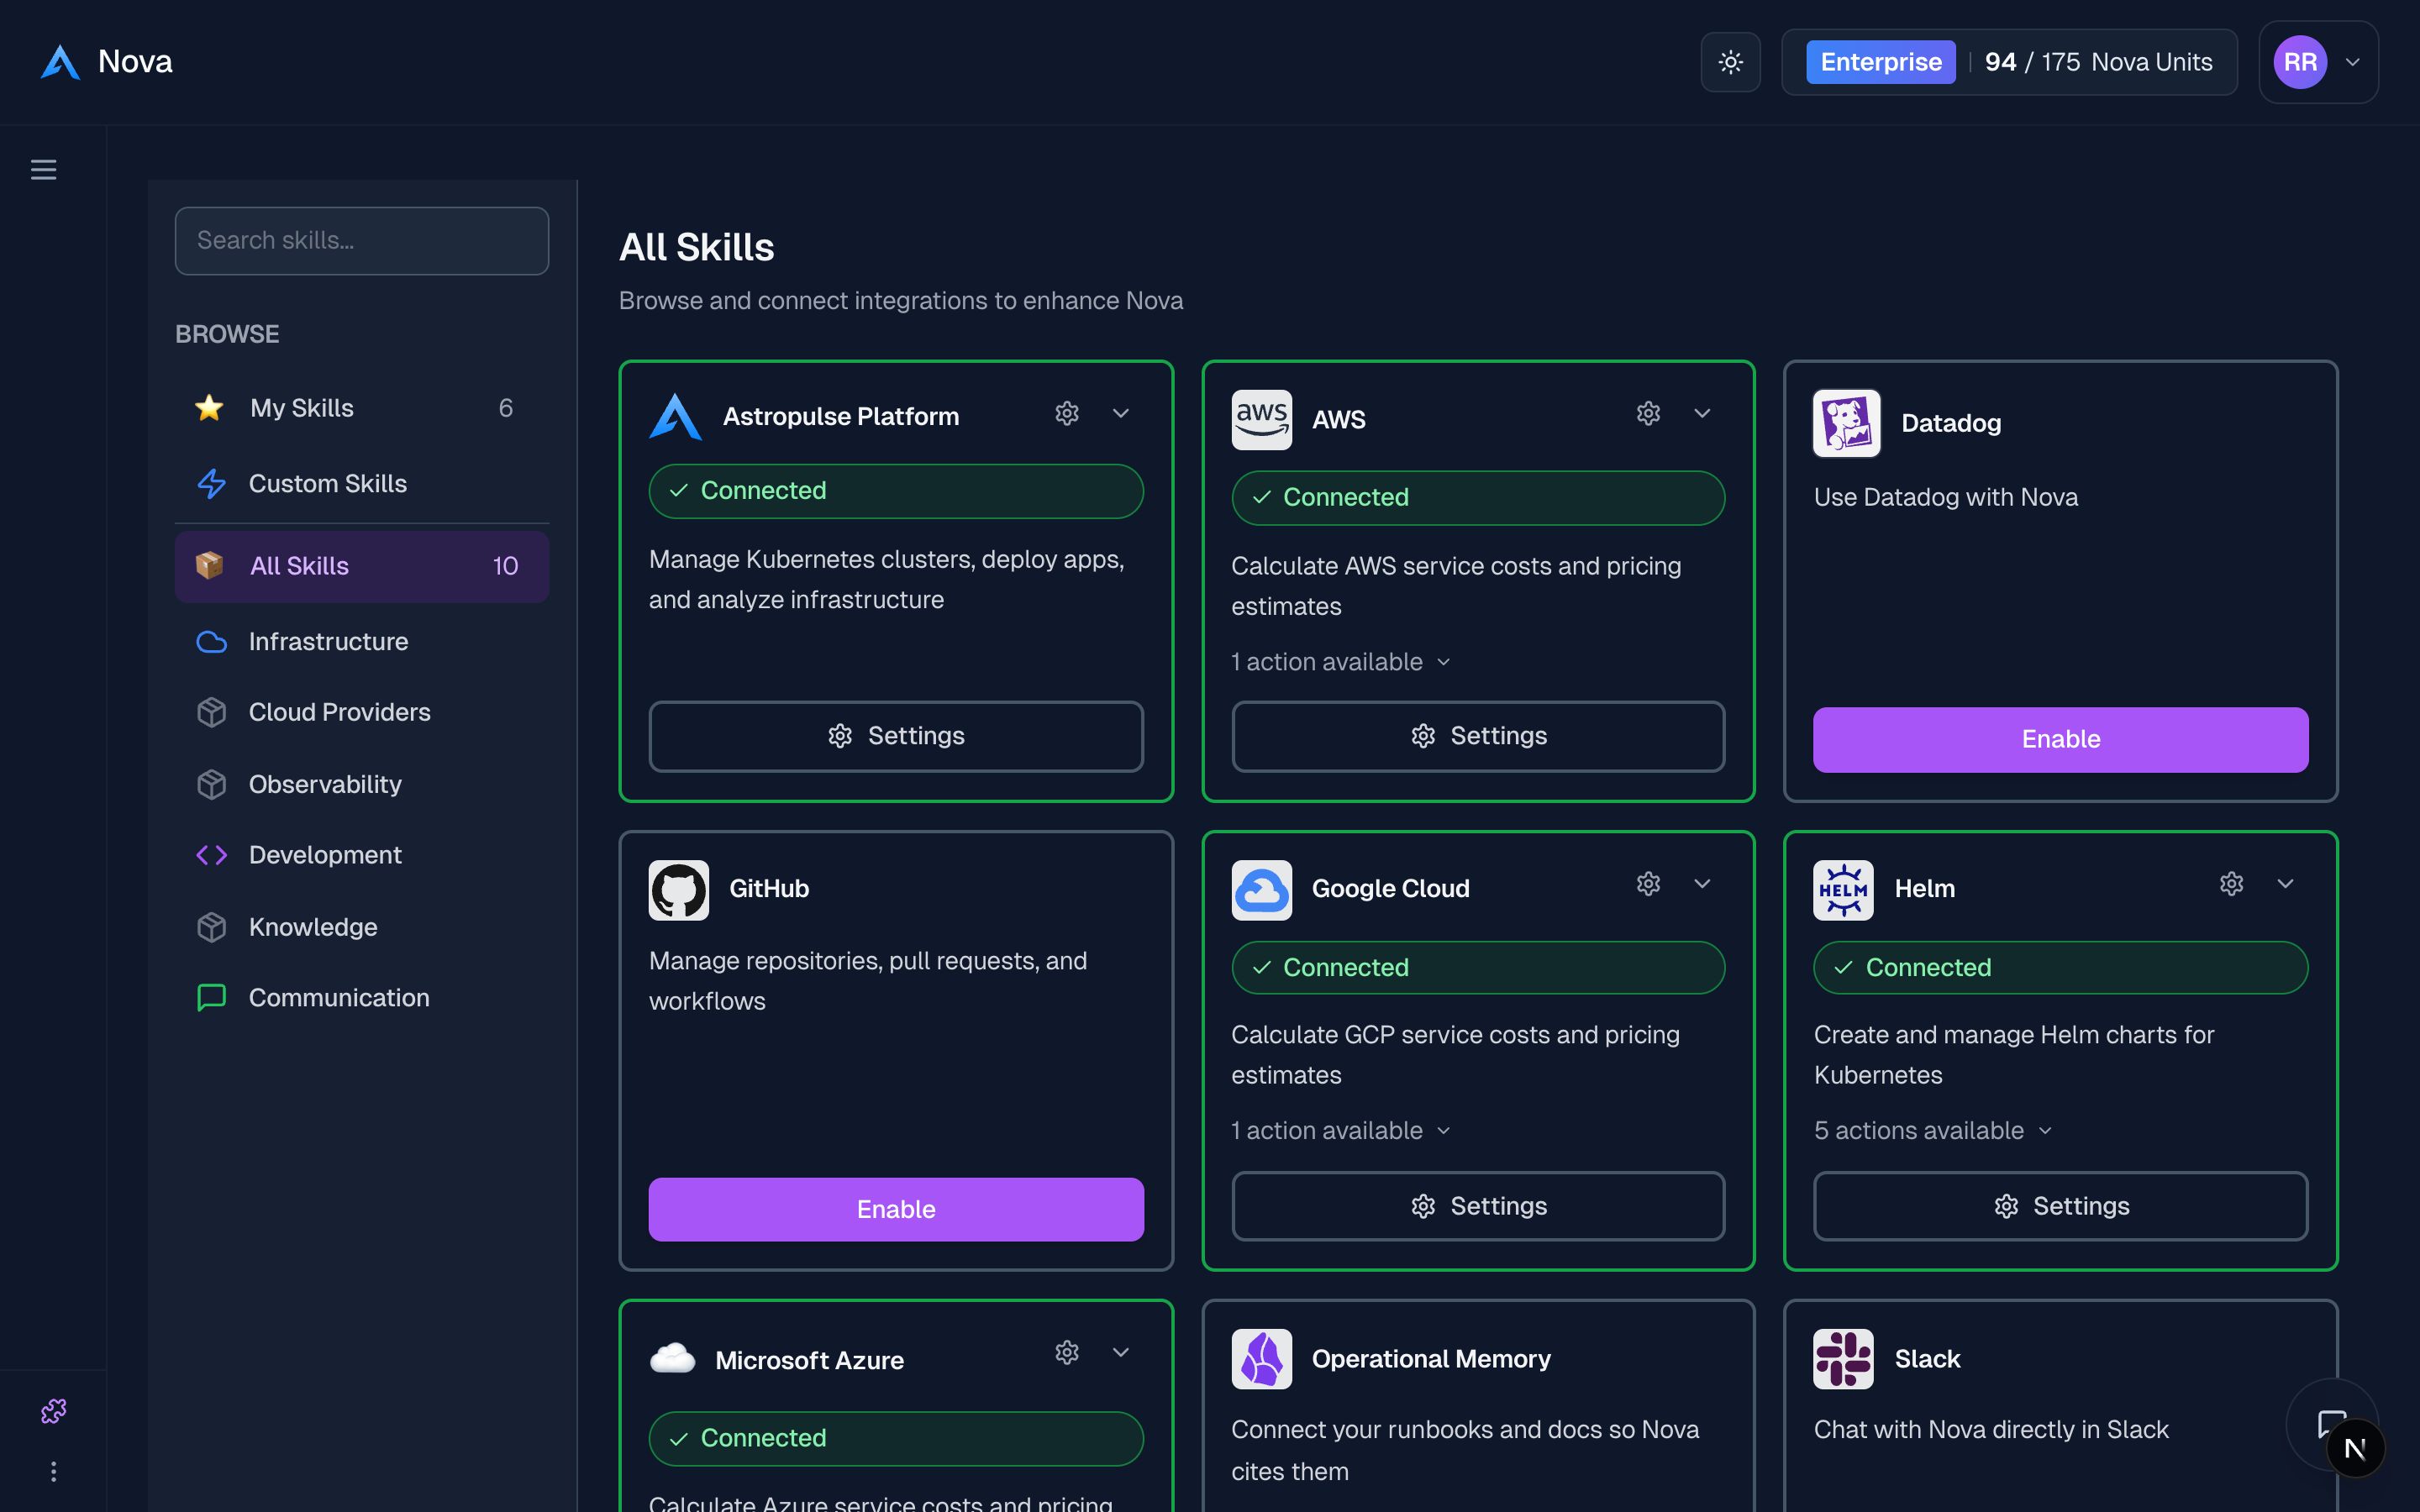Open the puzzle-piece skills icon in left rail
Viewport: 2420px width, 1512px height.
click(53, 1411)
